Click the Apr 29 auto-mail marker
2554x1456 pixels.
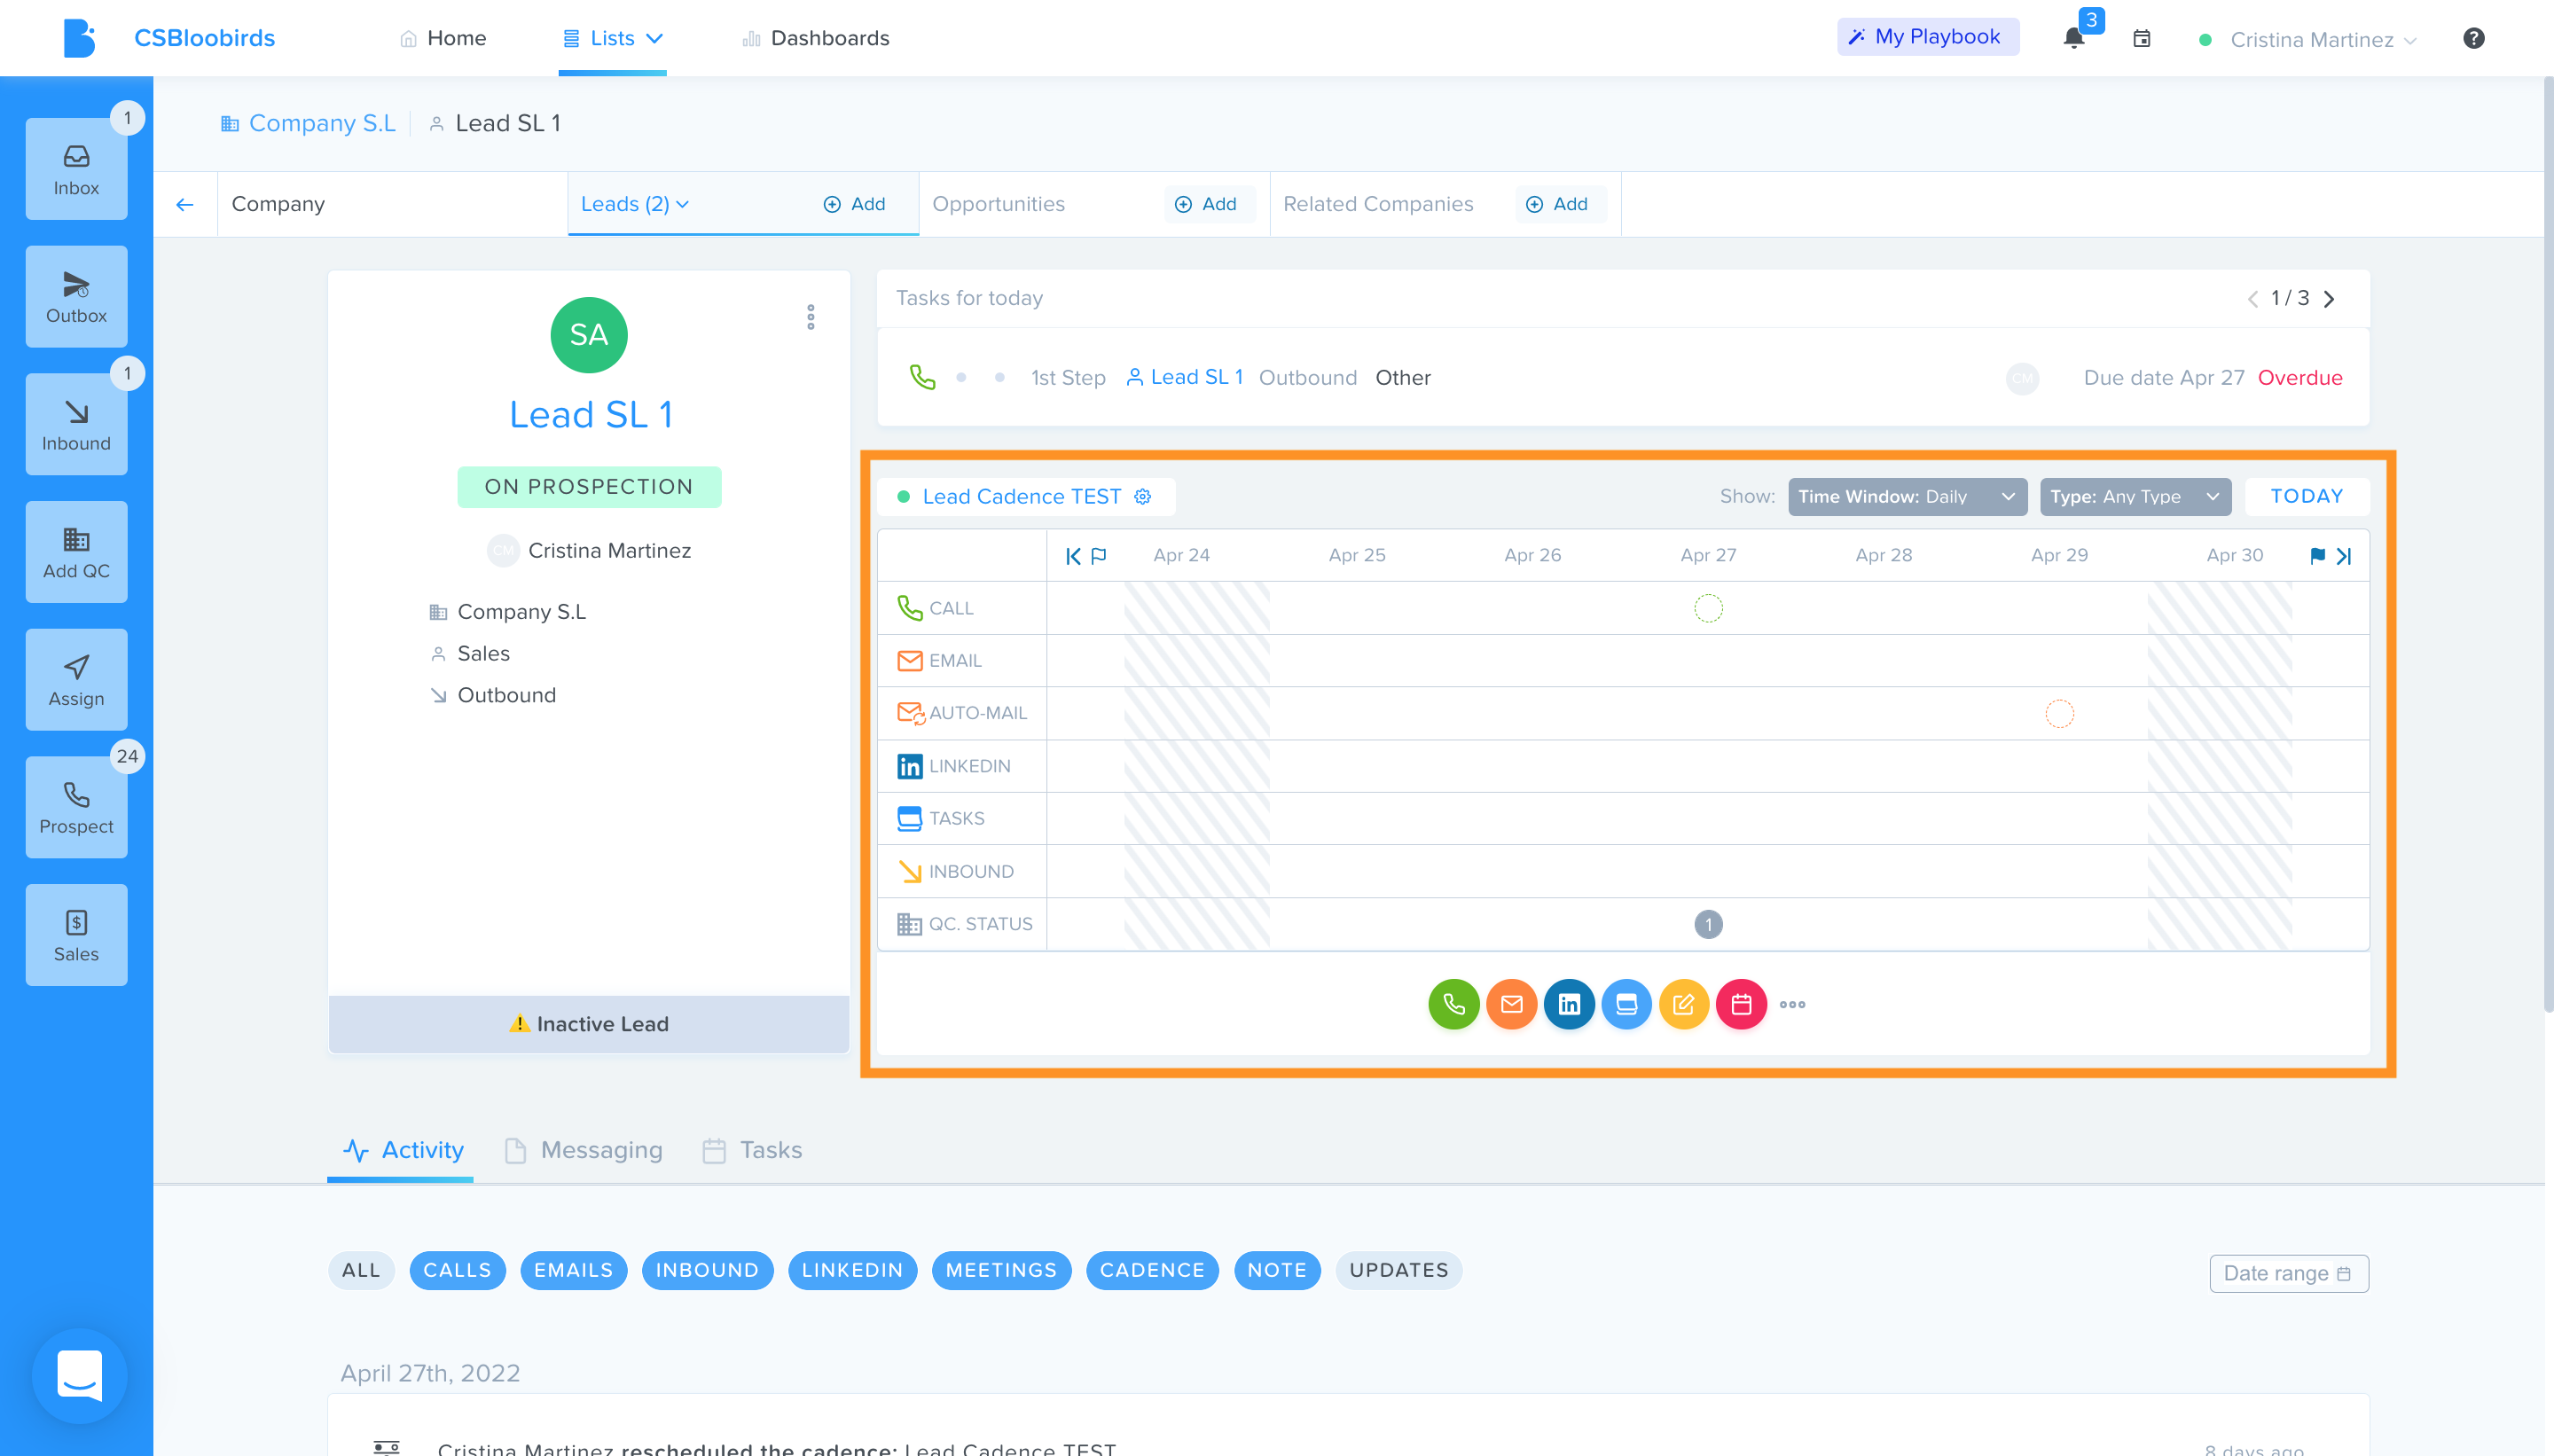(x=2059, y=714)
